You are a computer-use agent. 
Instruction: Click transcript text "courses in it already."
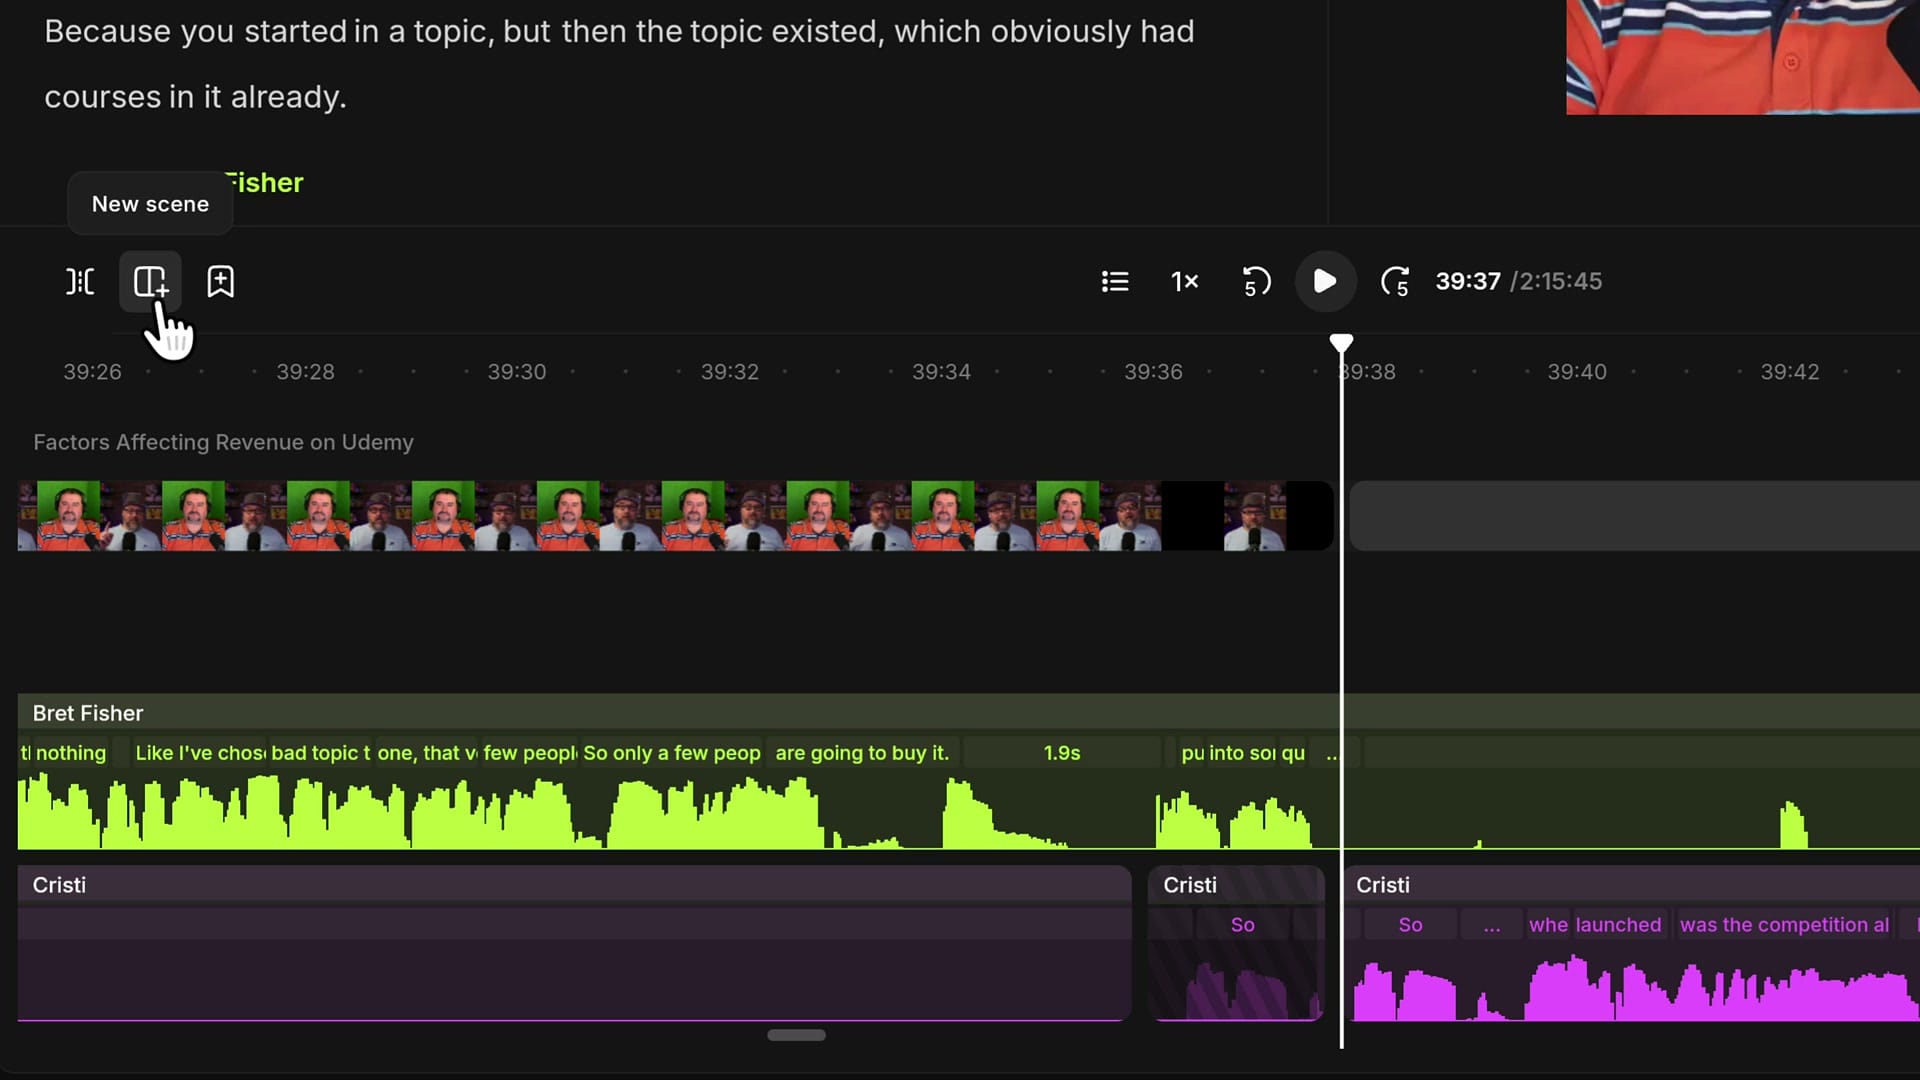point(195,97)
